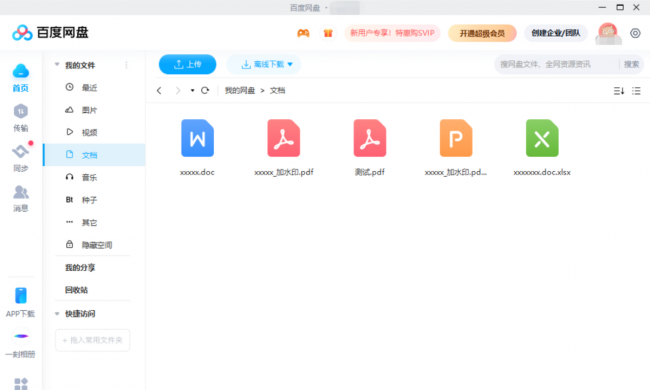Click the 搜索 search button
This screenshot has width=650, height=390.
(631, 64)
